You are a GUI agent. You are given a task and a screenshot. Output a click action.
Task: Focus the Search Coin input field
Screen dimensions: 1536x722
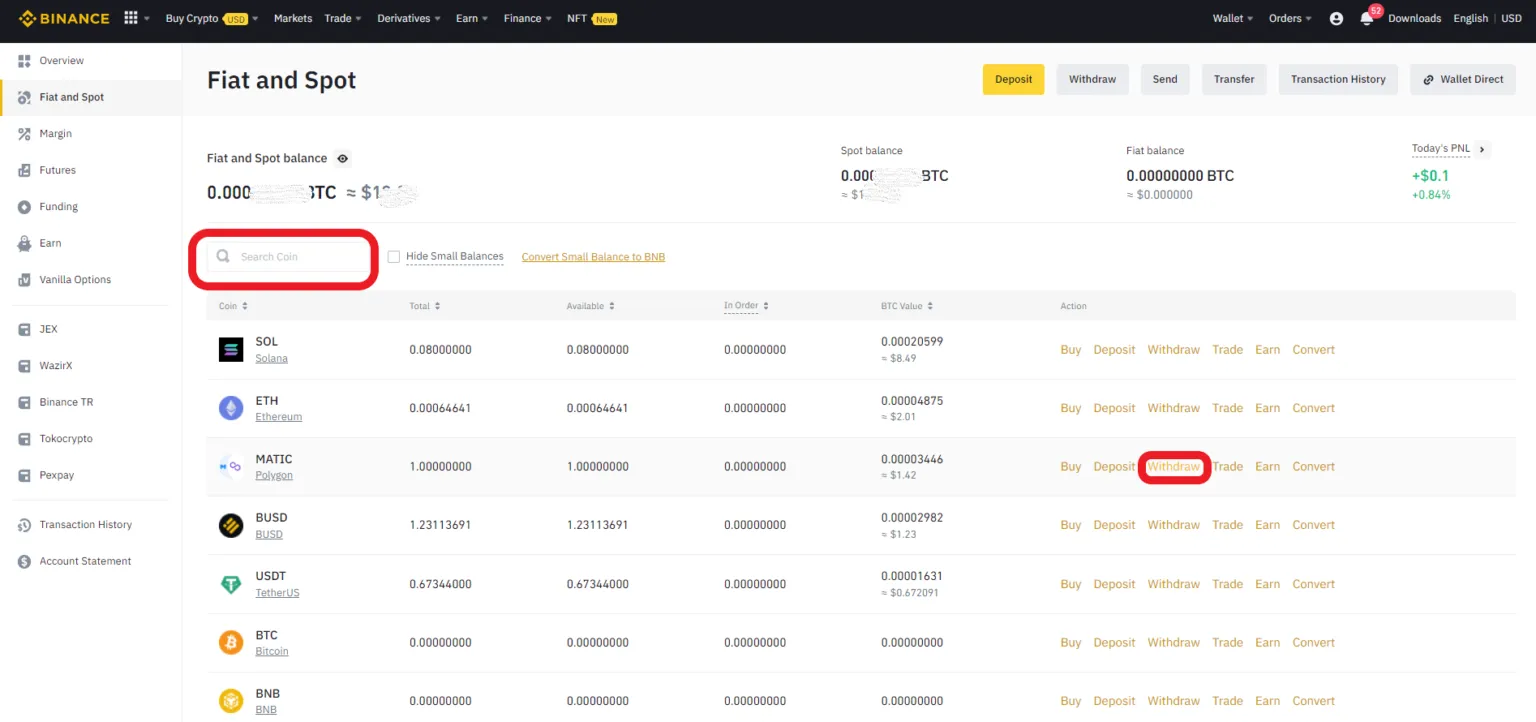pos(288,257)
